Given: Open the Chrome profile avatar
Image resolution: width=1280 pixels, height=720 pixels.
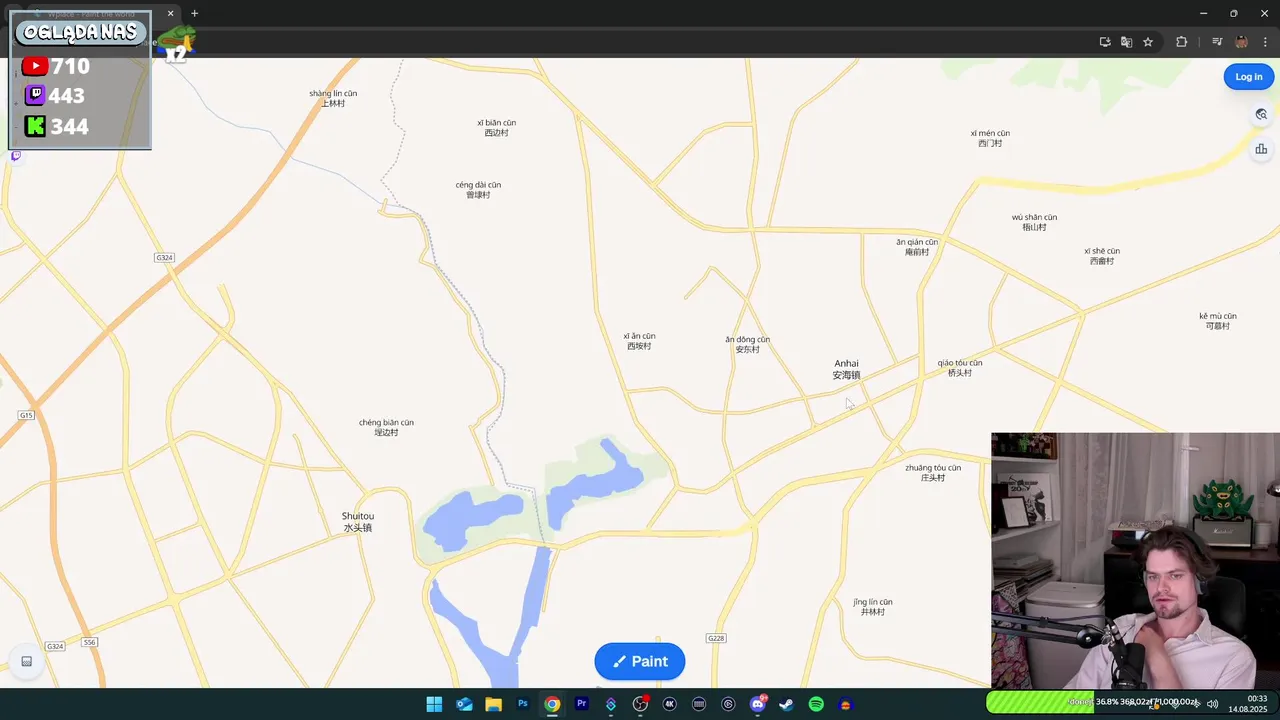Looking at the screenshot, I should (1241, 42).
